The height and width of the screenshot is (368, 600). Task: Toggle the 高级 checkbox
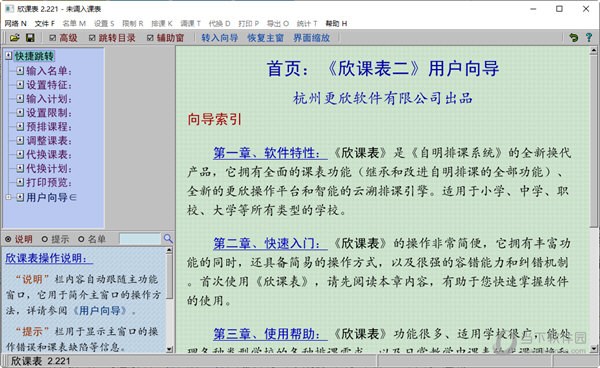coord(53,38)
